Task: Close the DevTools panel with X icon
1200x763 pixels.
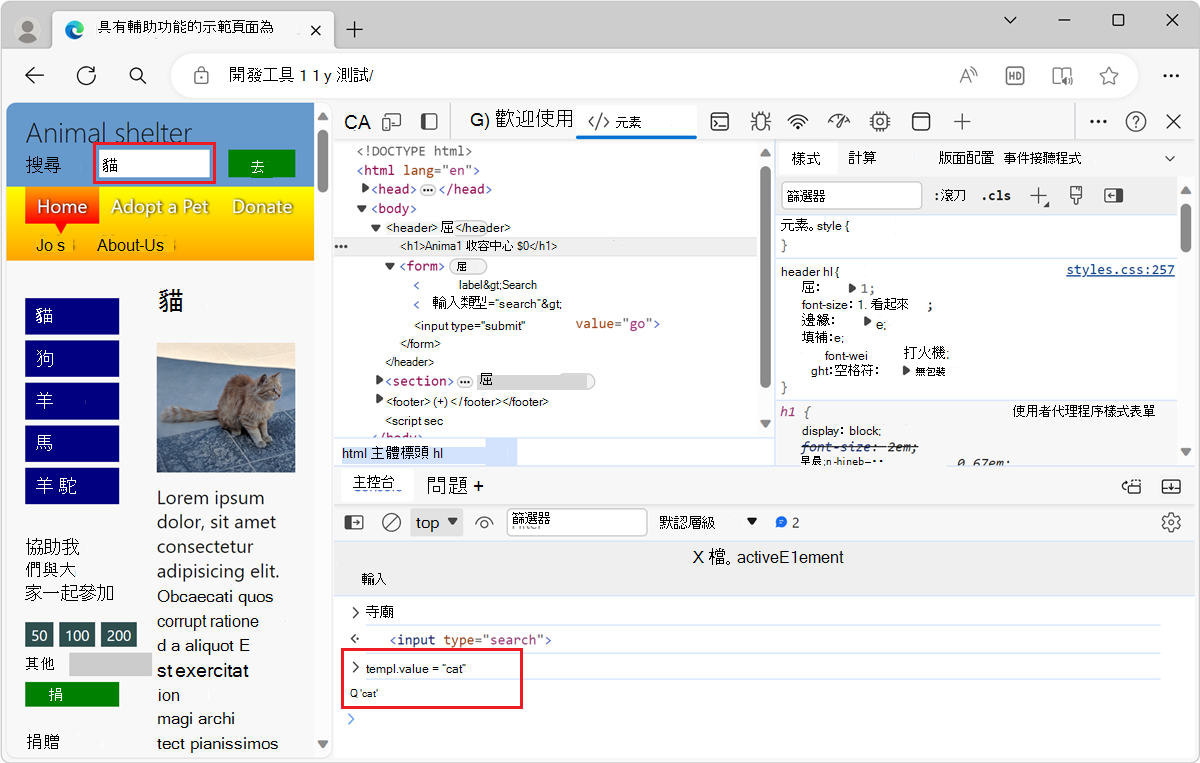Action: click(1174, 122)
